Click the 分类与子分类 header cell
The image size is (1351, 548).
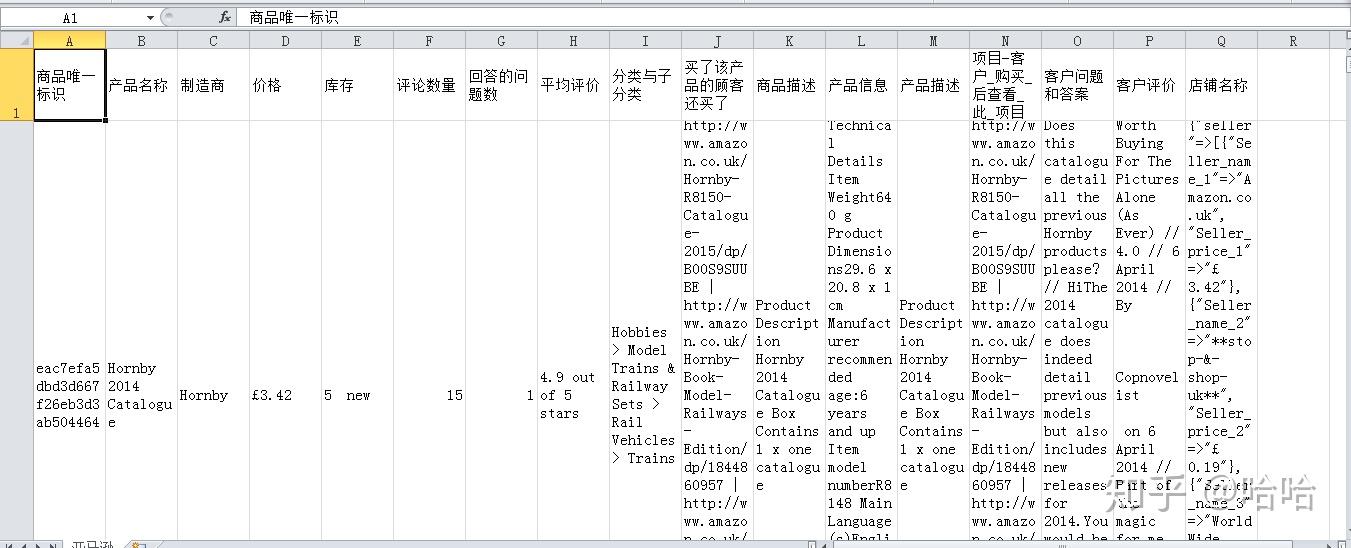[x=645, y=85]
